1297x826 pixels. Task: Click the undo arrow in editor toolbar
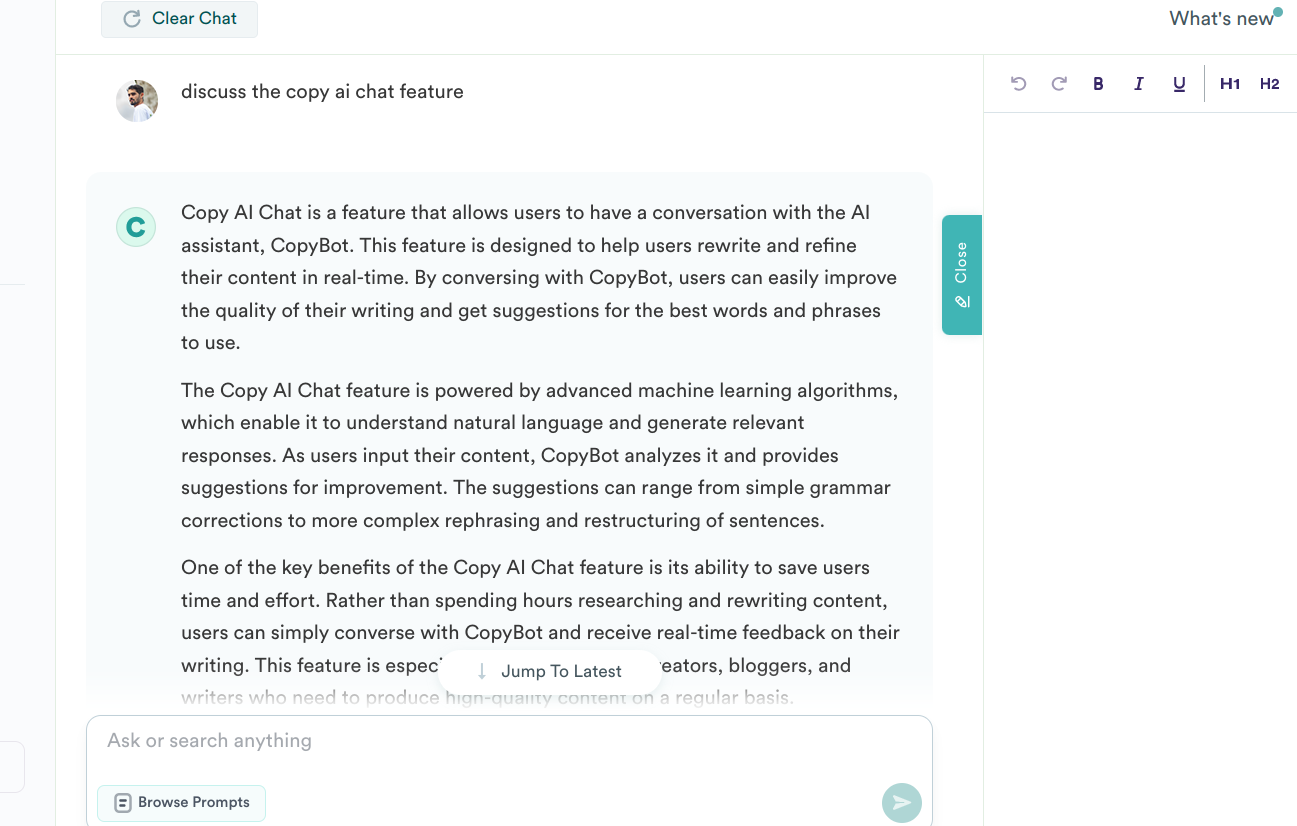(x=1018, y=84)
